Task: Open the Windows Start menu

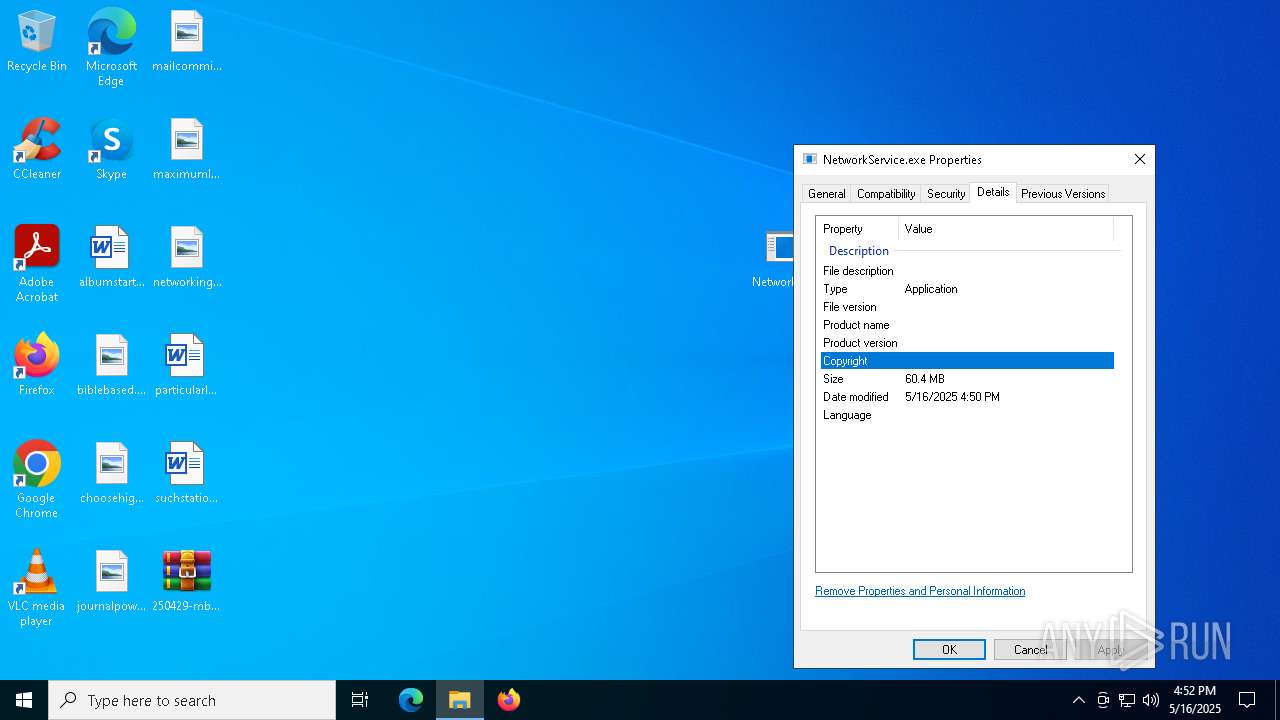Action: click(24, 700)
